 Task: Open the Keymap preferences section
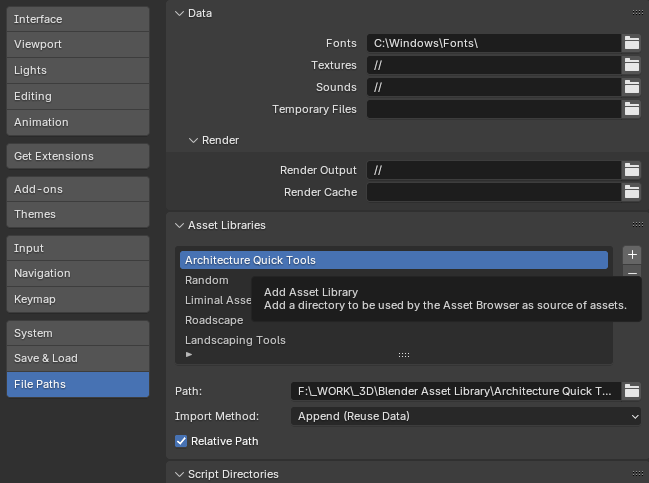point(78,299)
